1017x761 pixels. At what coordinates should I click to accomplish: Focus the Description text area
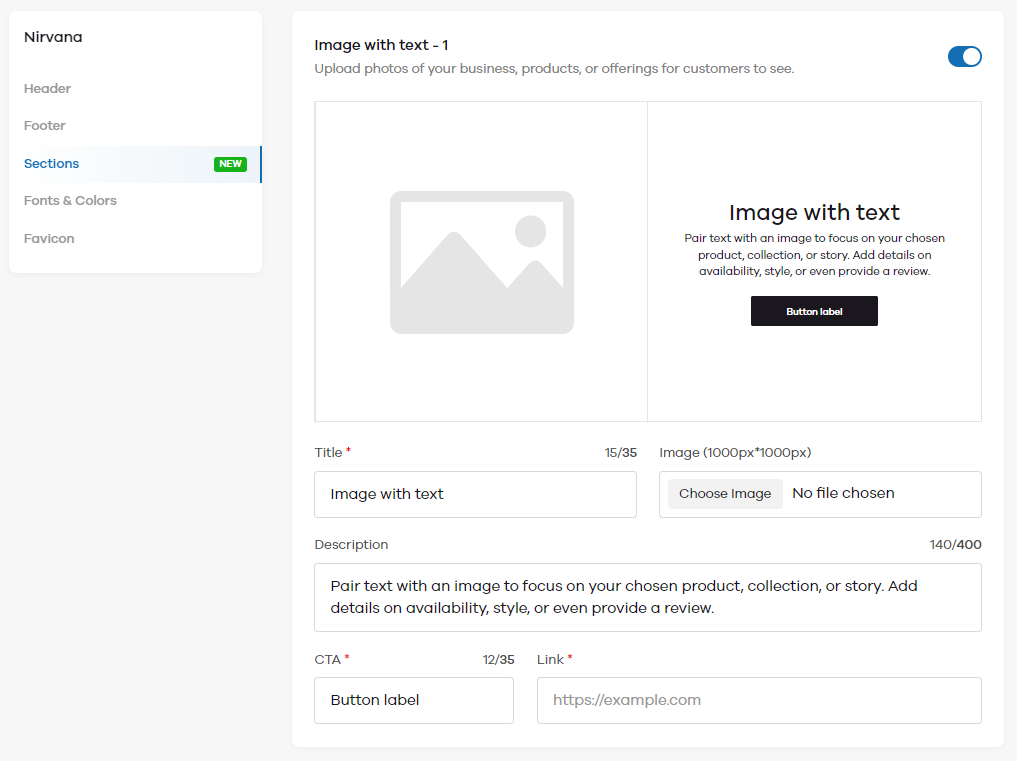click(648, 598)
